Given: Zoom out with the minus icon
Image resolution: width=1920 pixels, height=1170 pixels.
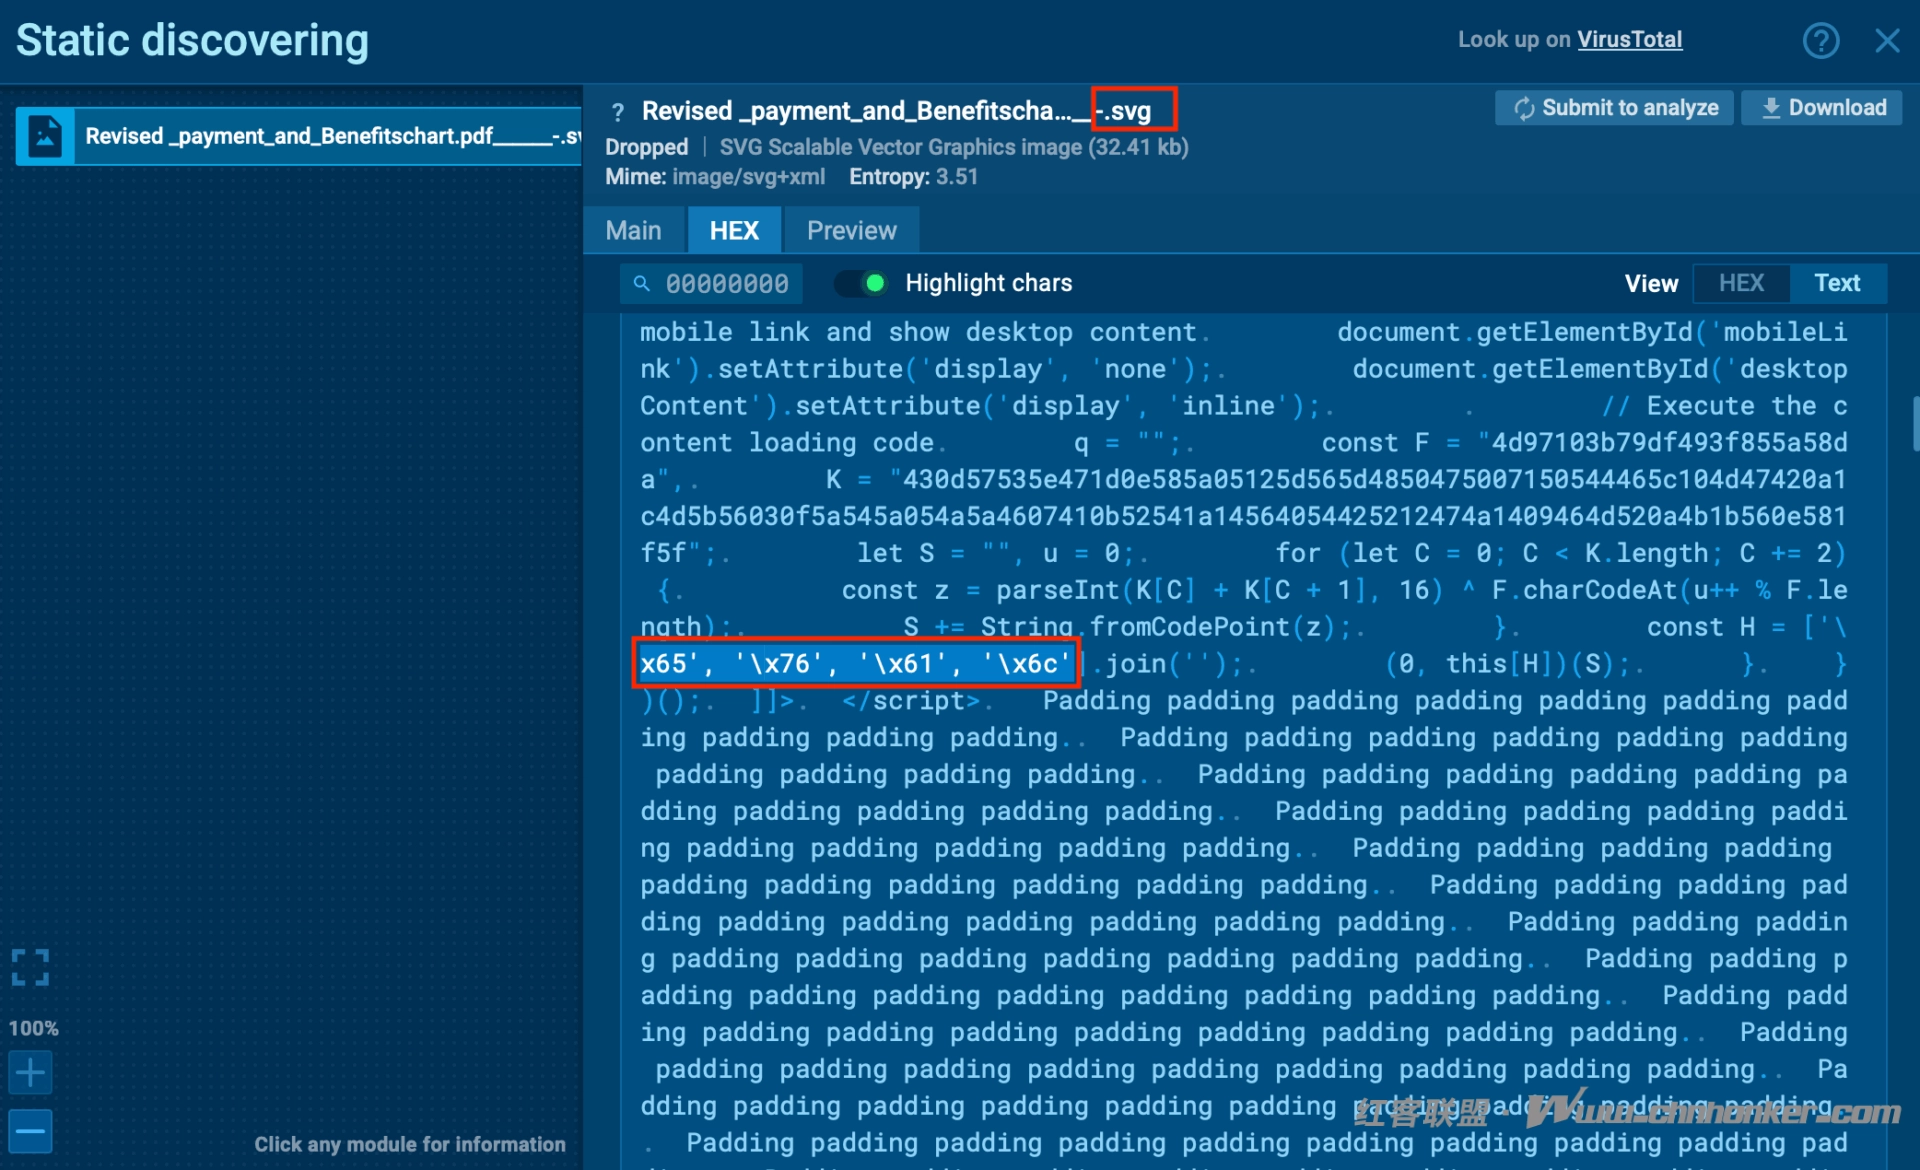Looking at the screenshot, I should 30,1132.
